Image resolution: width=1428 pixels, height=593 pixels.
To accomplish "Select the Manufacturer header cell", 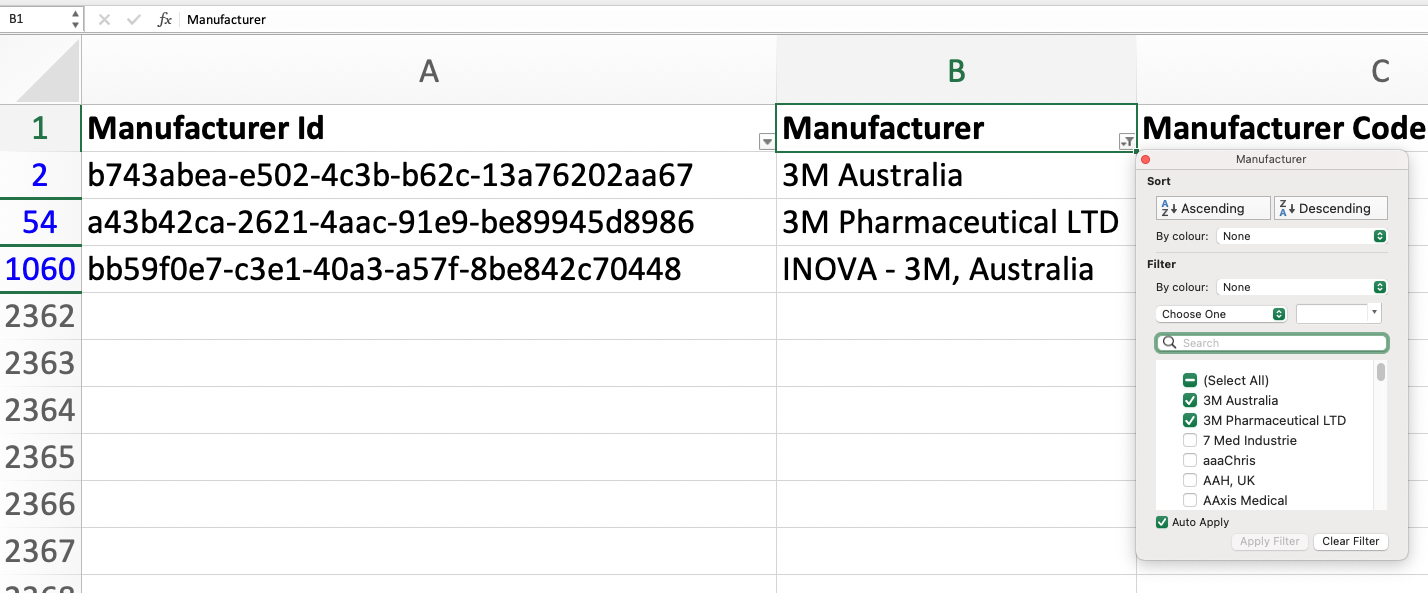I will tap(956, 128).
